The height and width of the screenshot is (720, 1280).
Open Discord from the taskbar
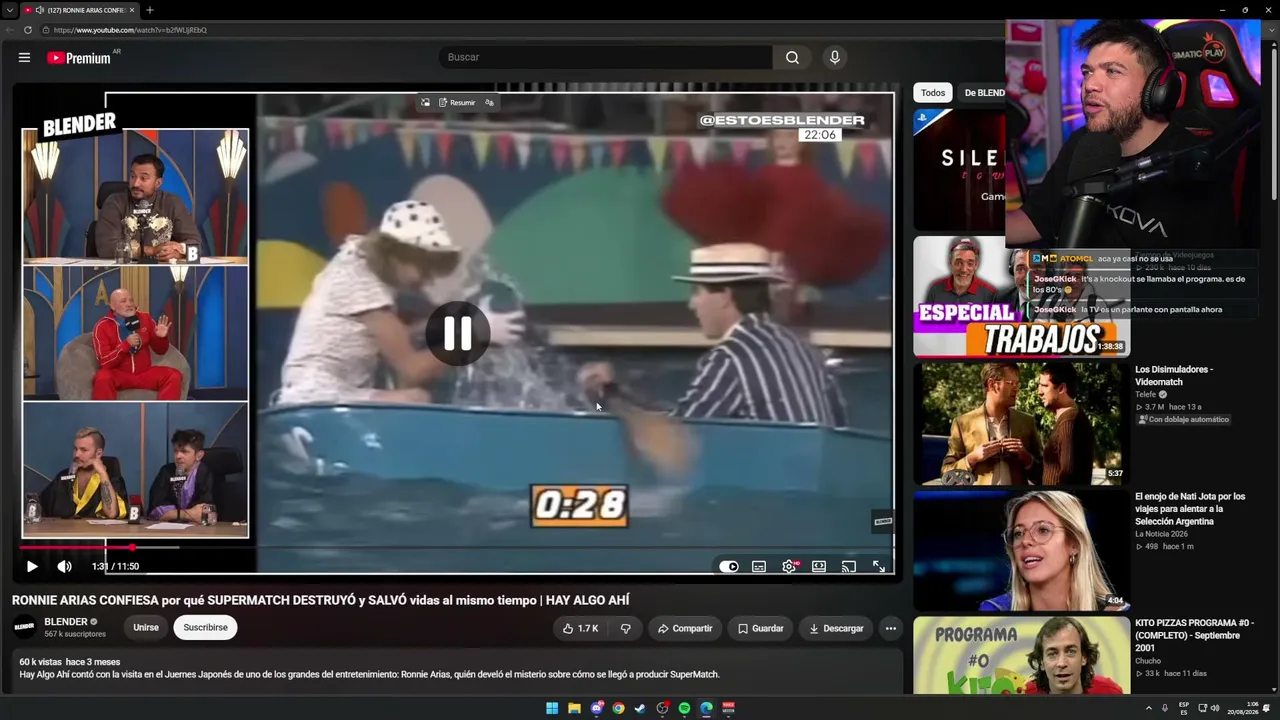pyautogui.click(x=596, y=708)
